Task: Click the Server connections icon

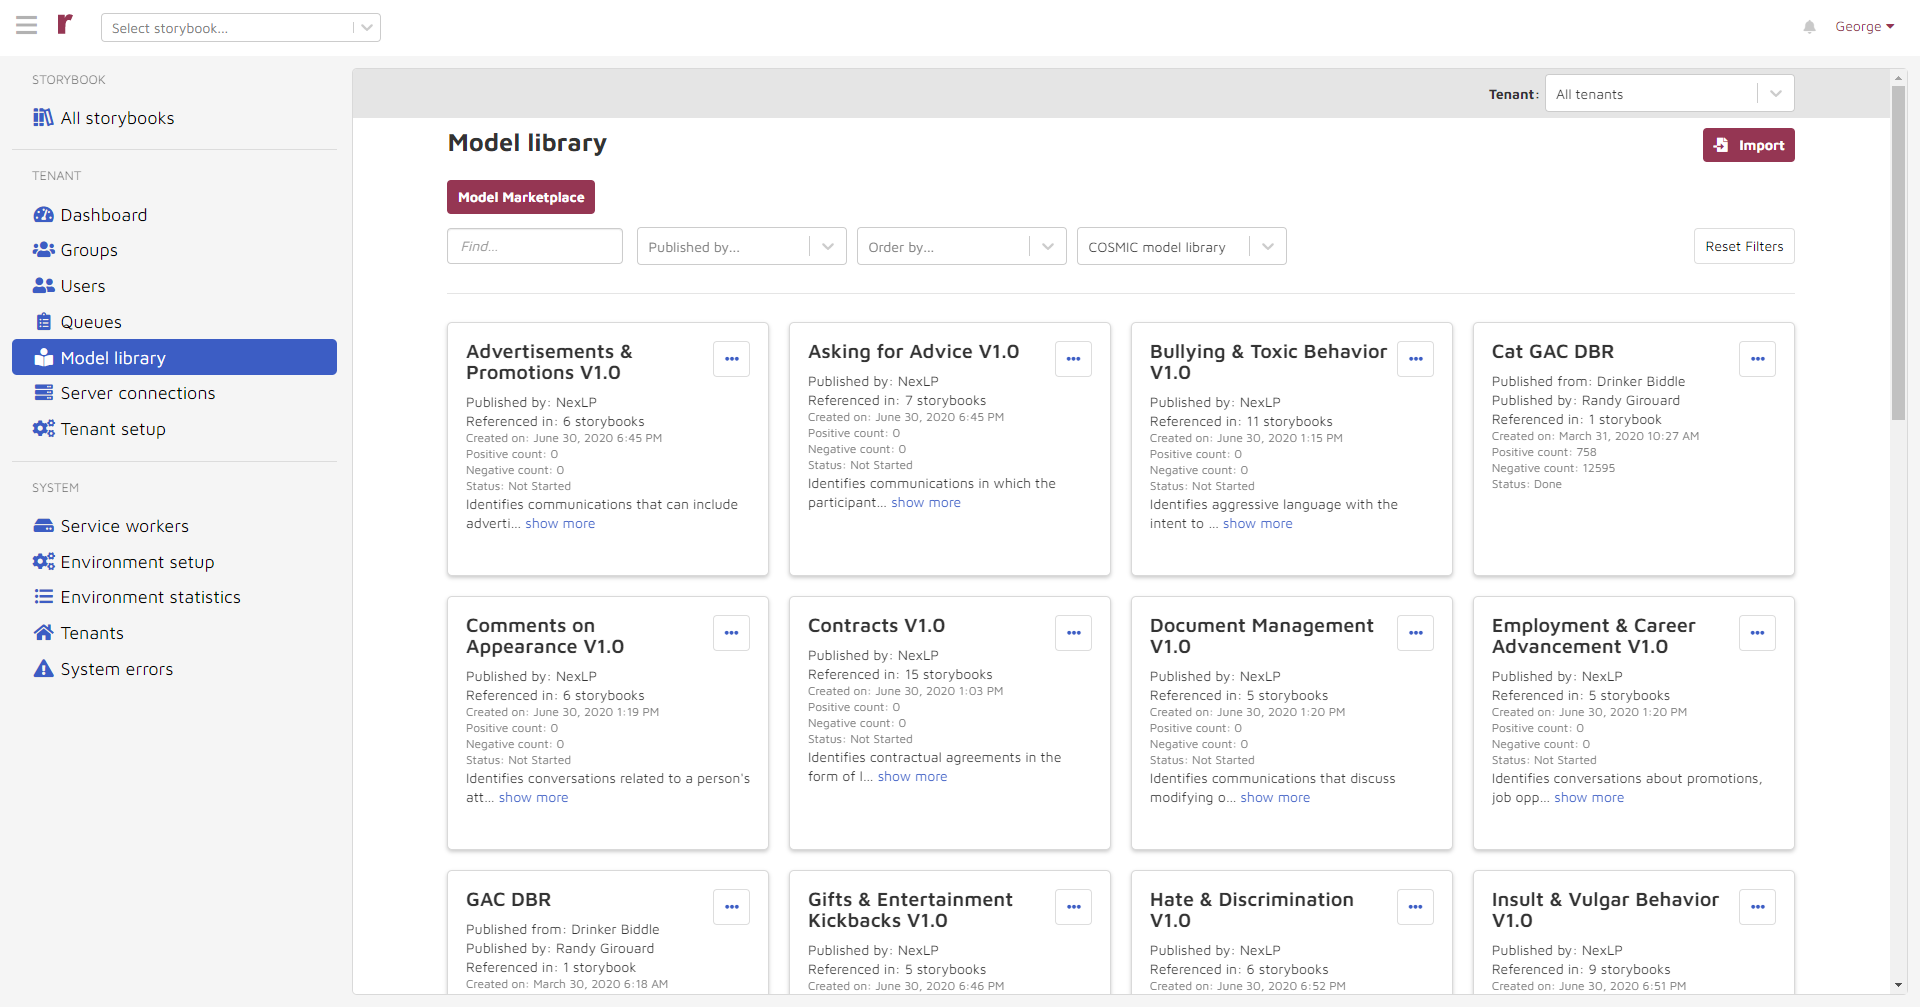Action: pyautogui.click(x=43, y=393)
